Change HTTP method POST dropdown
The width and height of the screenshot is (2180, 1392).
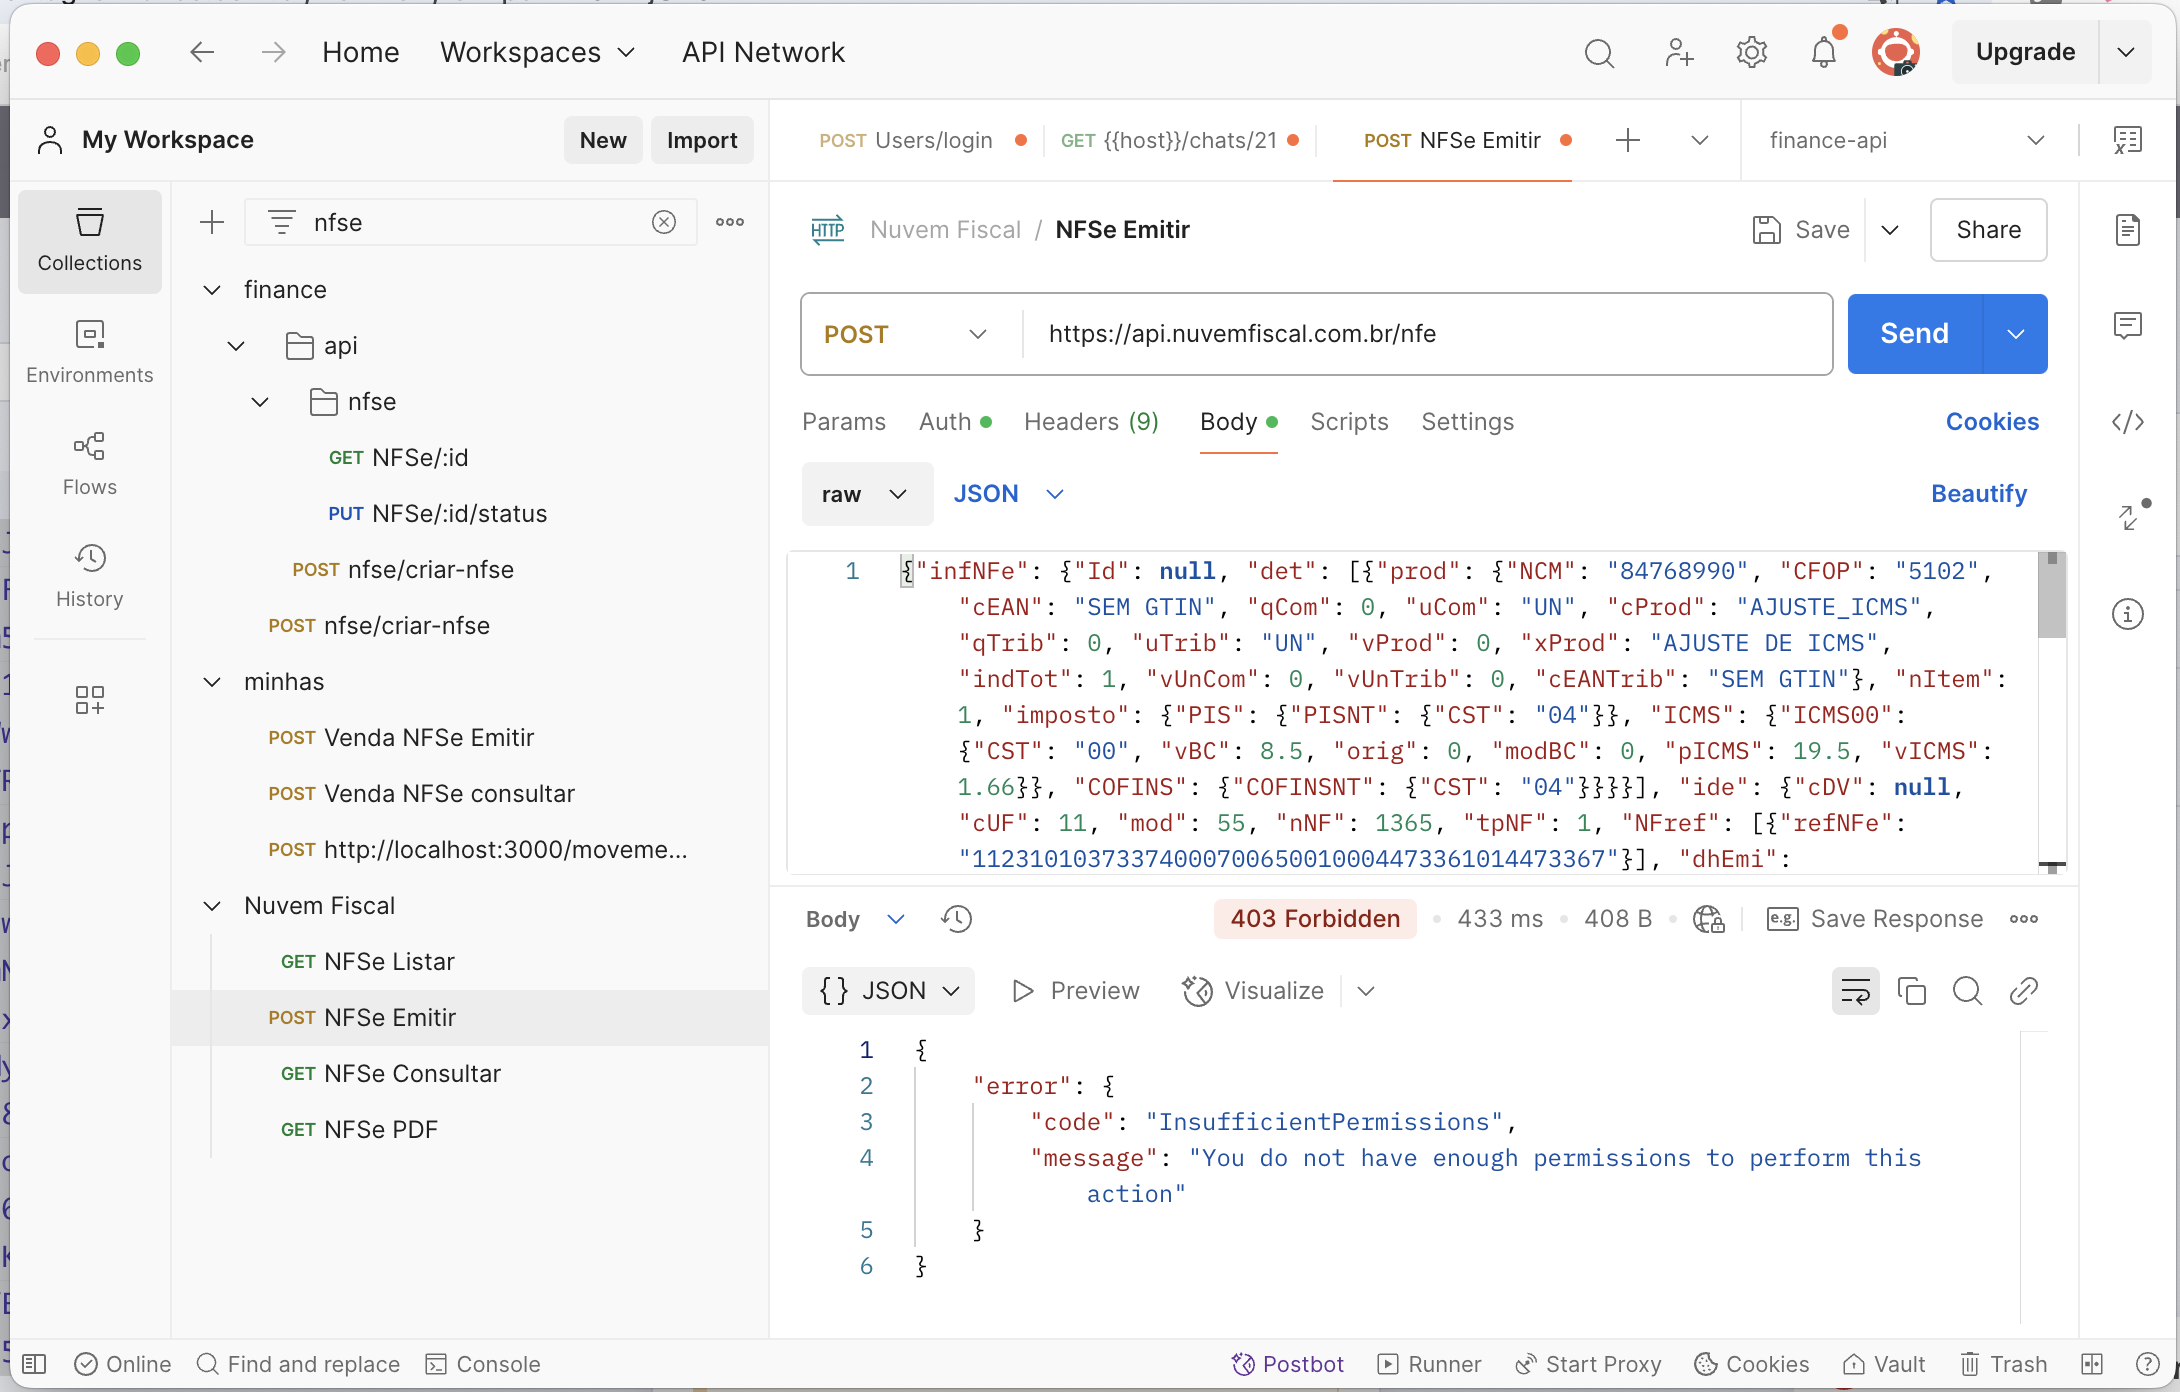pyautogui.click(x=908, y=334)
